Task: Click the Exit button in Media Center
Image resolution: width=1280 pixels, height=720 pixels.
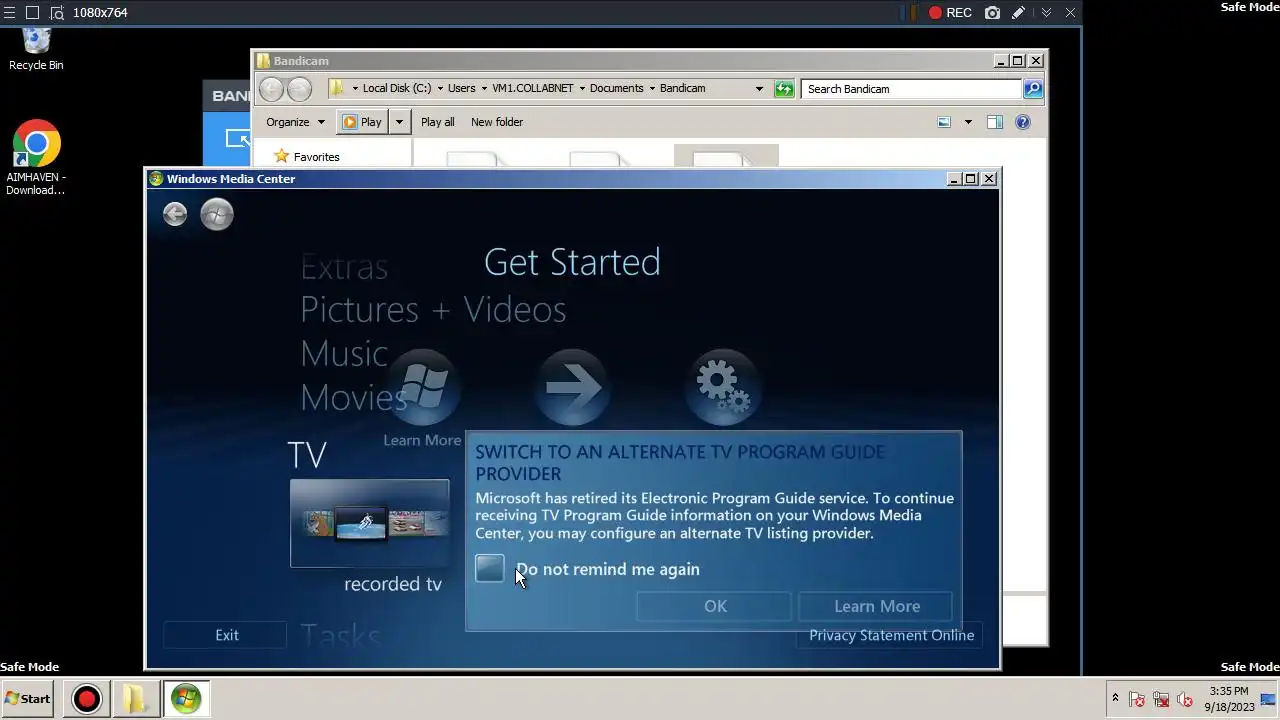Action: [x=227, y=635]
